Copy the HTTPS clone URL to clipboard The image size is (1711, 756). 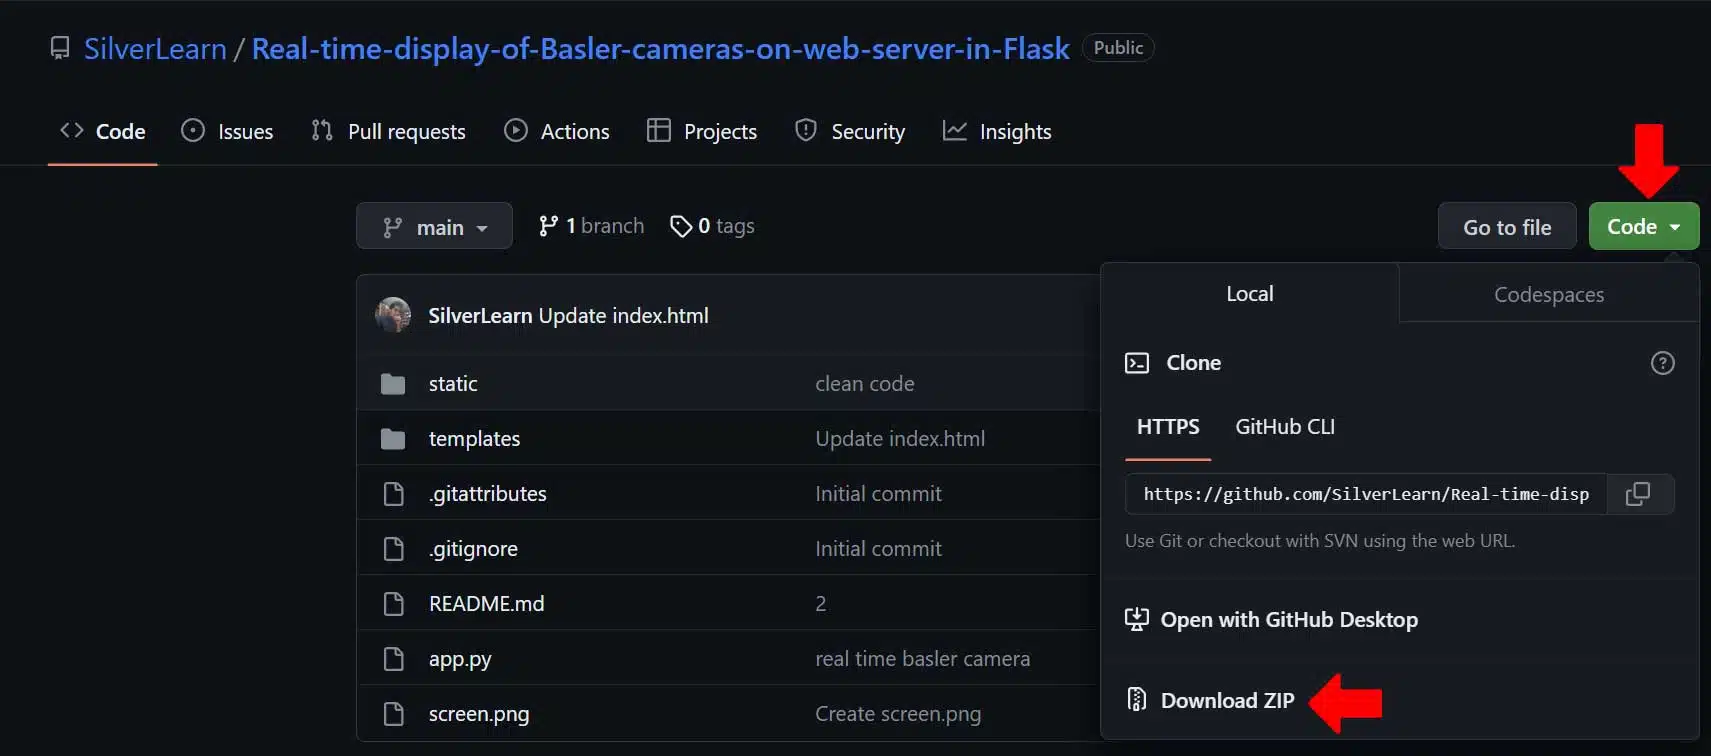1638,494
